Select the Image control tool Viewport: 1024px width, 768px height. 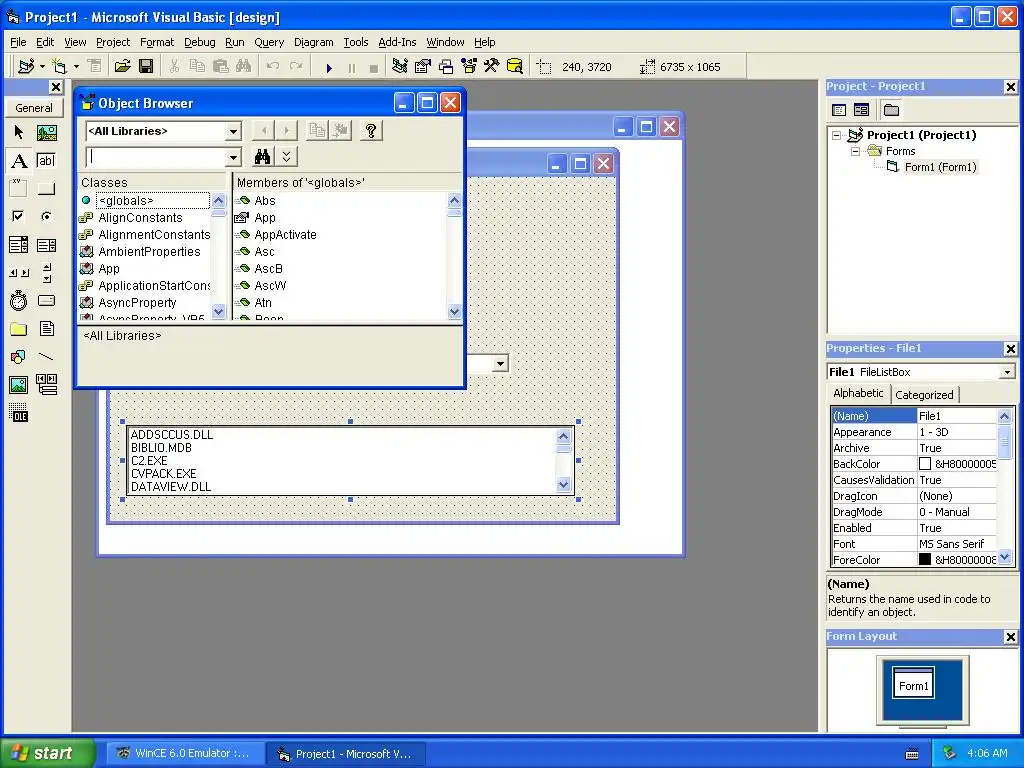pyautogui.click(x=19, y=385)
